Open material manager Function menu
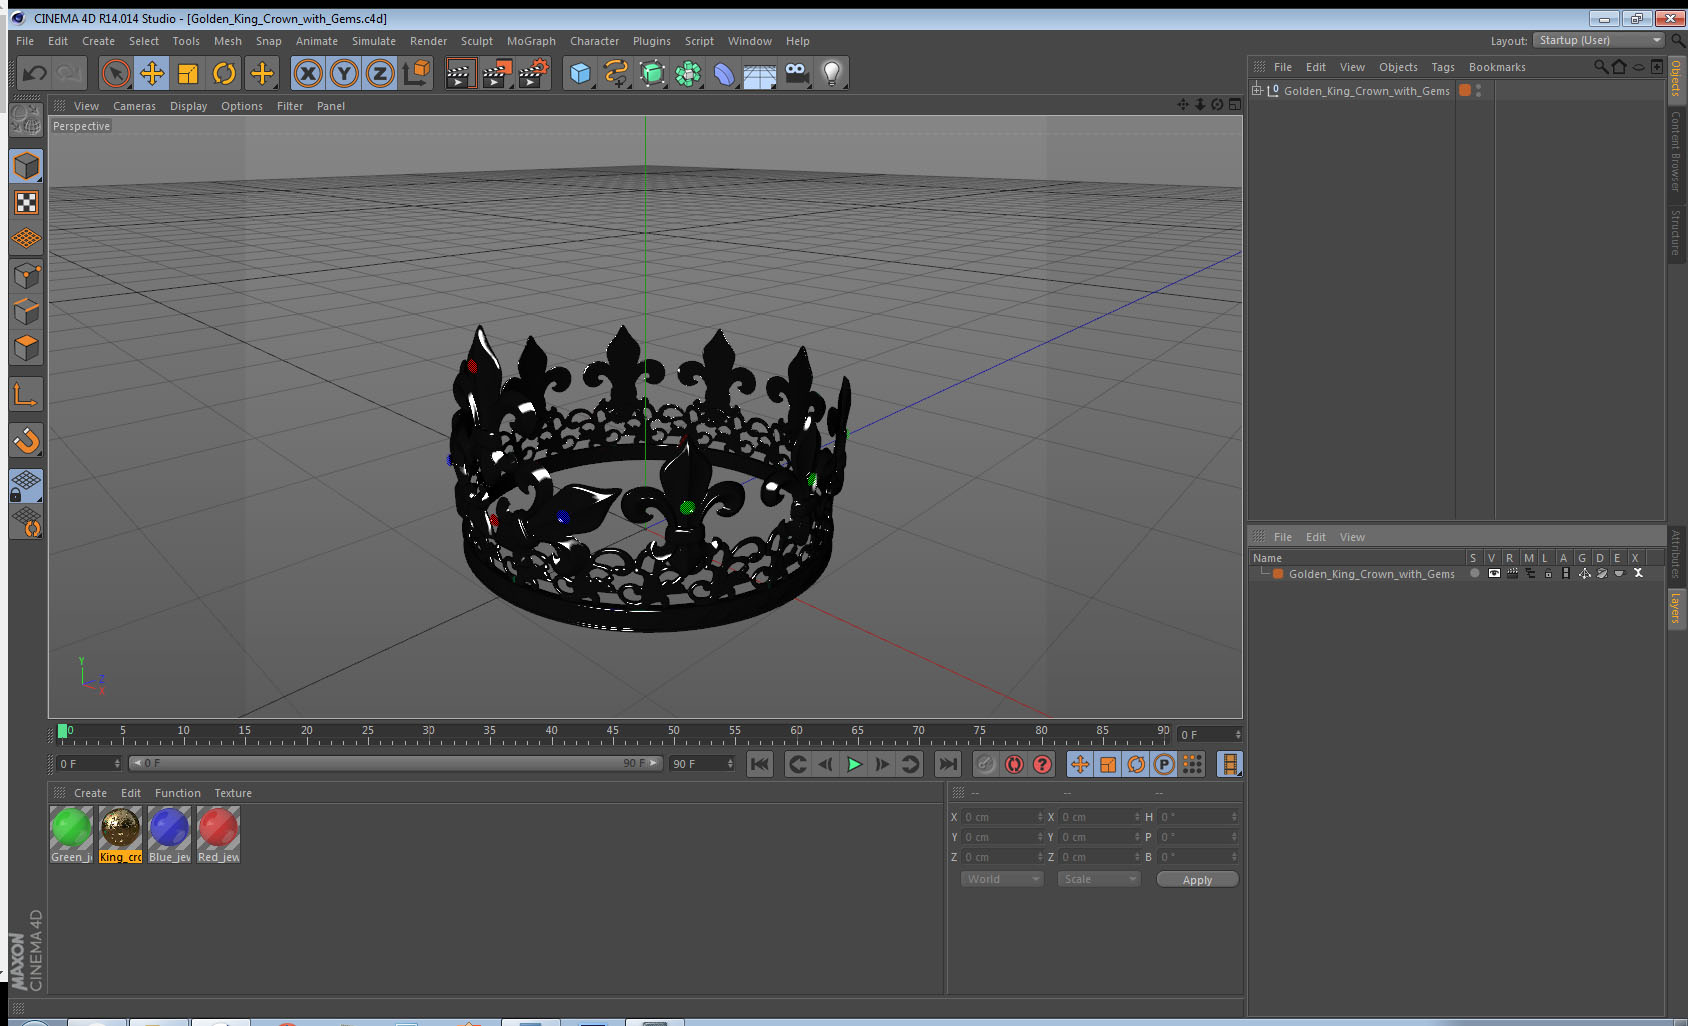Image resolution: width=1688 pixels, height=1026 pixels. 178,793
